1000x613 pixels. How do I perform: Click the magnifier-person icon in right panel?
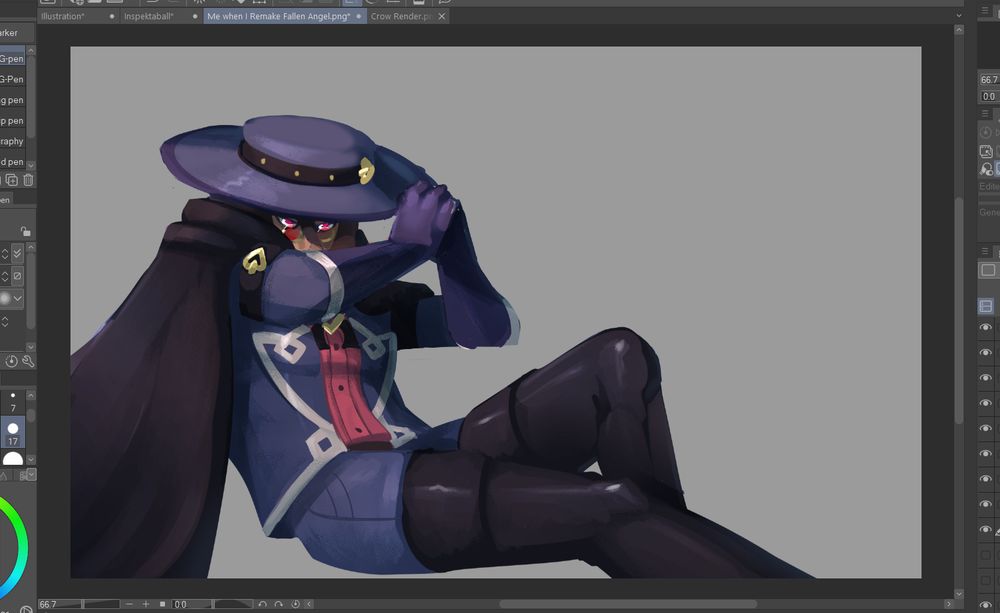coord(986,169)
